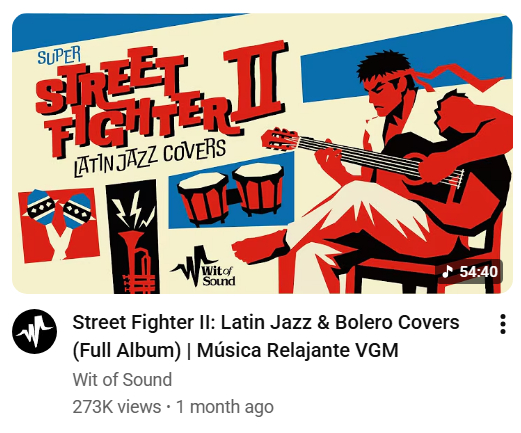Open the three-dot more options menu
Screen dimensions: 521x433
(503, 324)
